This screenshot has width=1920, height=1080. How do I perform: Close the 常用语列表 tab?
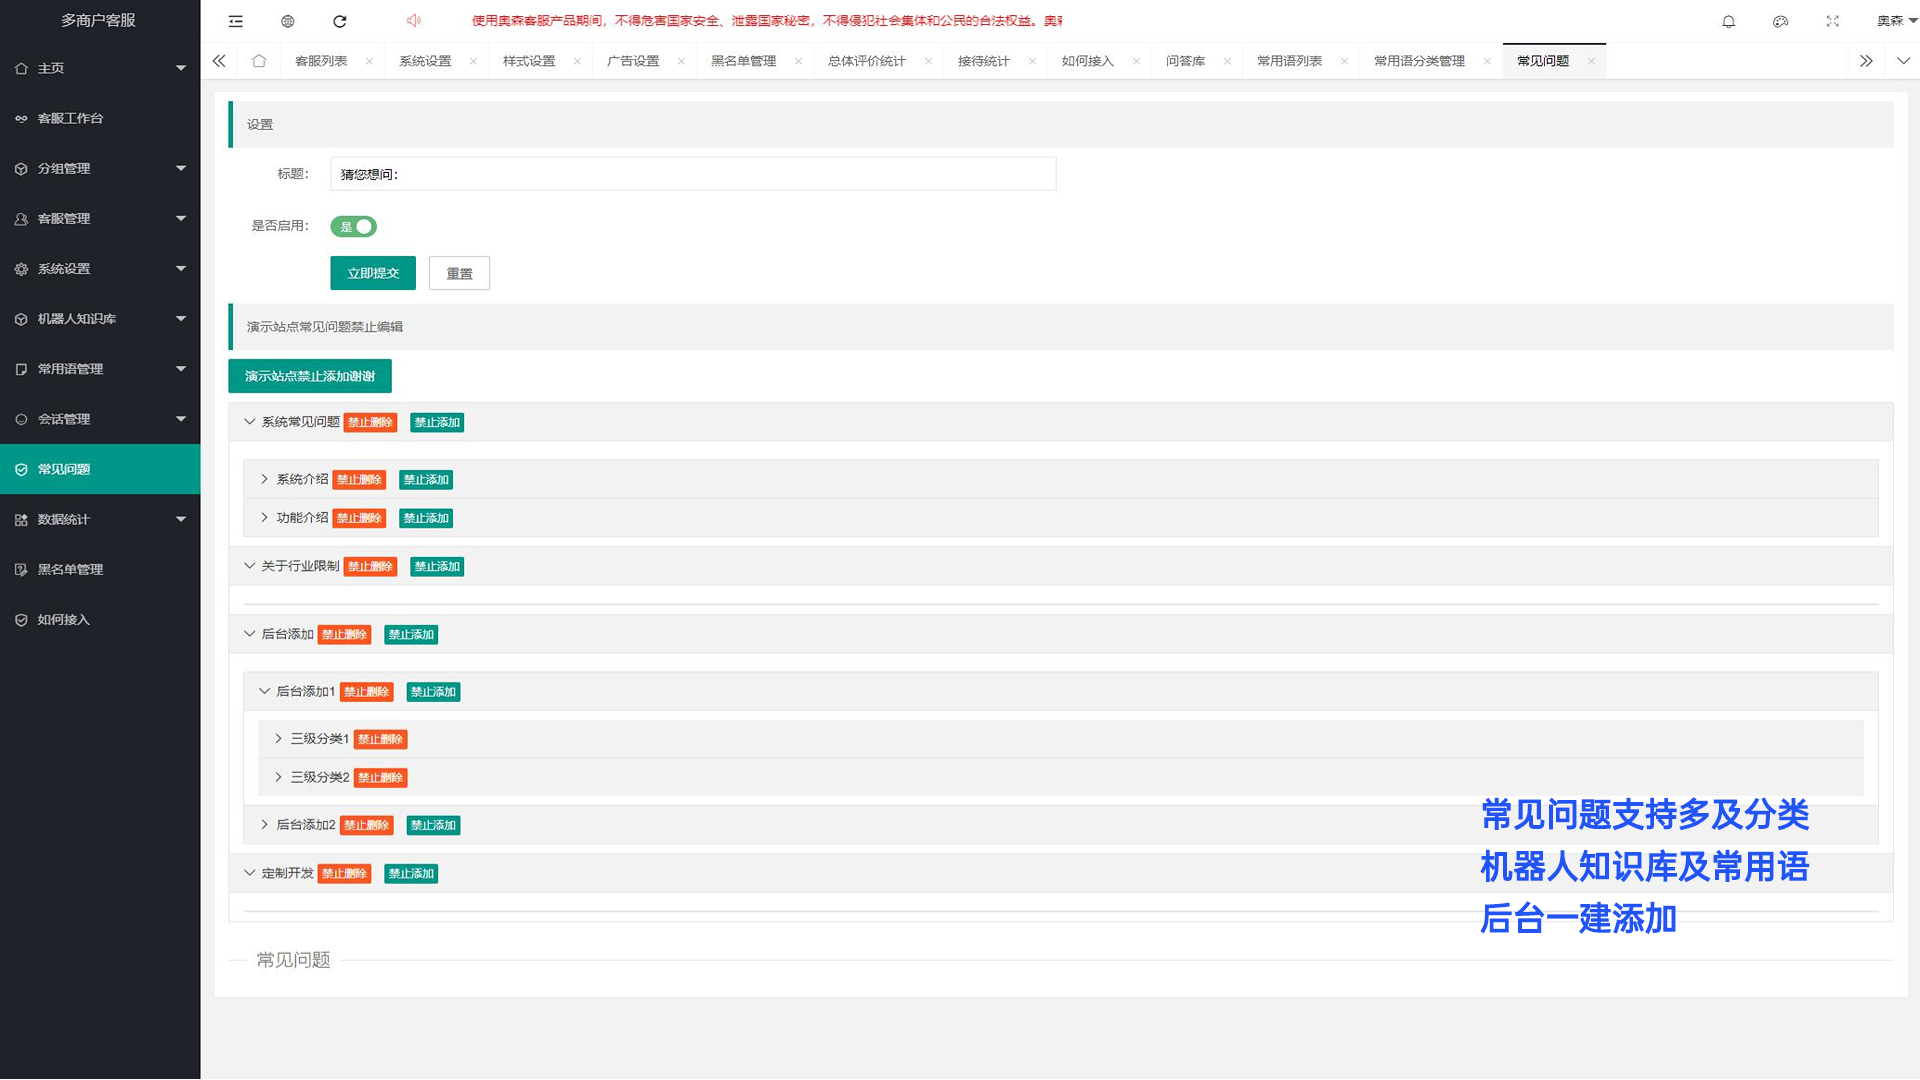click(x=1344, y=61)
